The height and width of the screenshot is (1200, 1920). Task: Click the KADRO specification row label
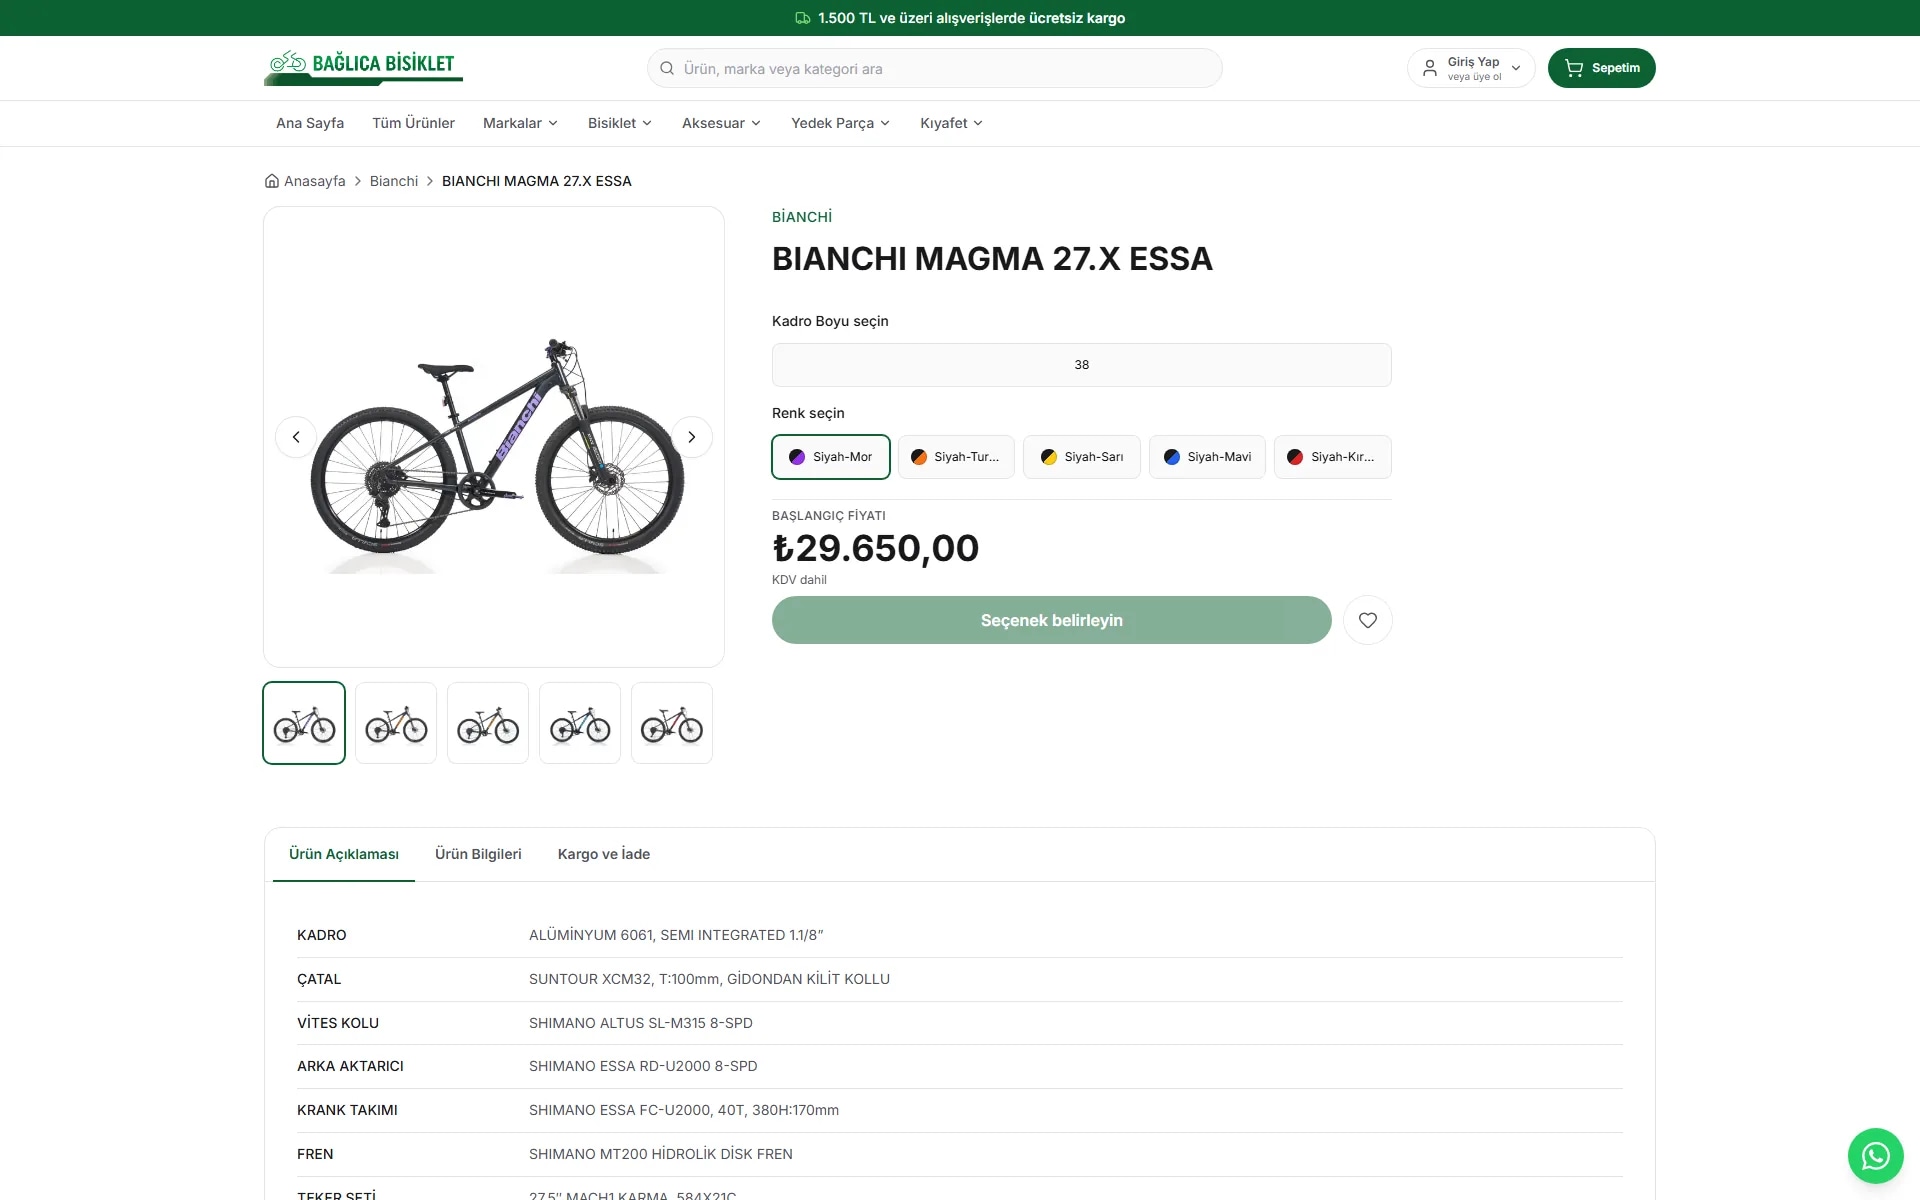point(322,935)
